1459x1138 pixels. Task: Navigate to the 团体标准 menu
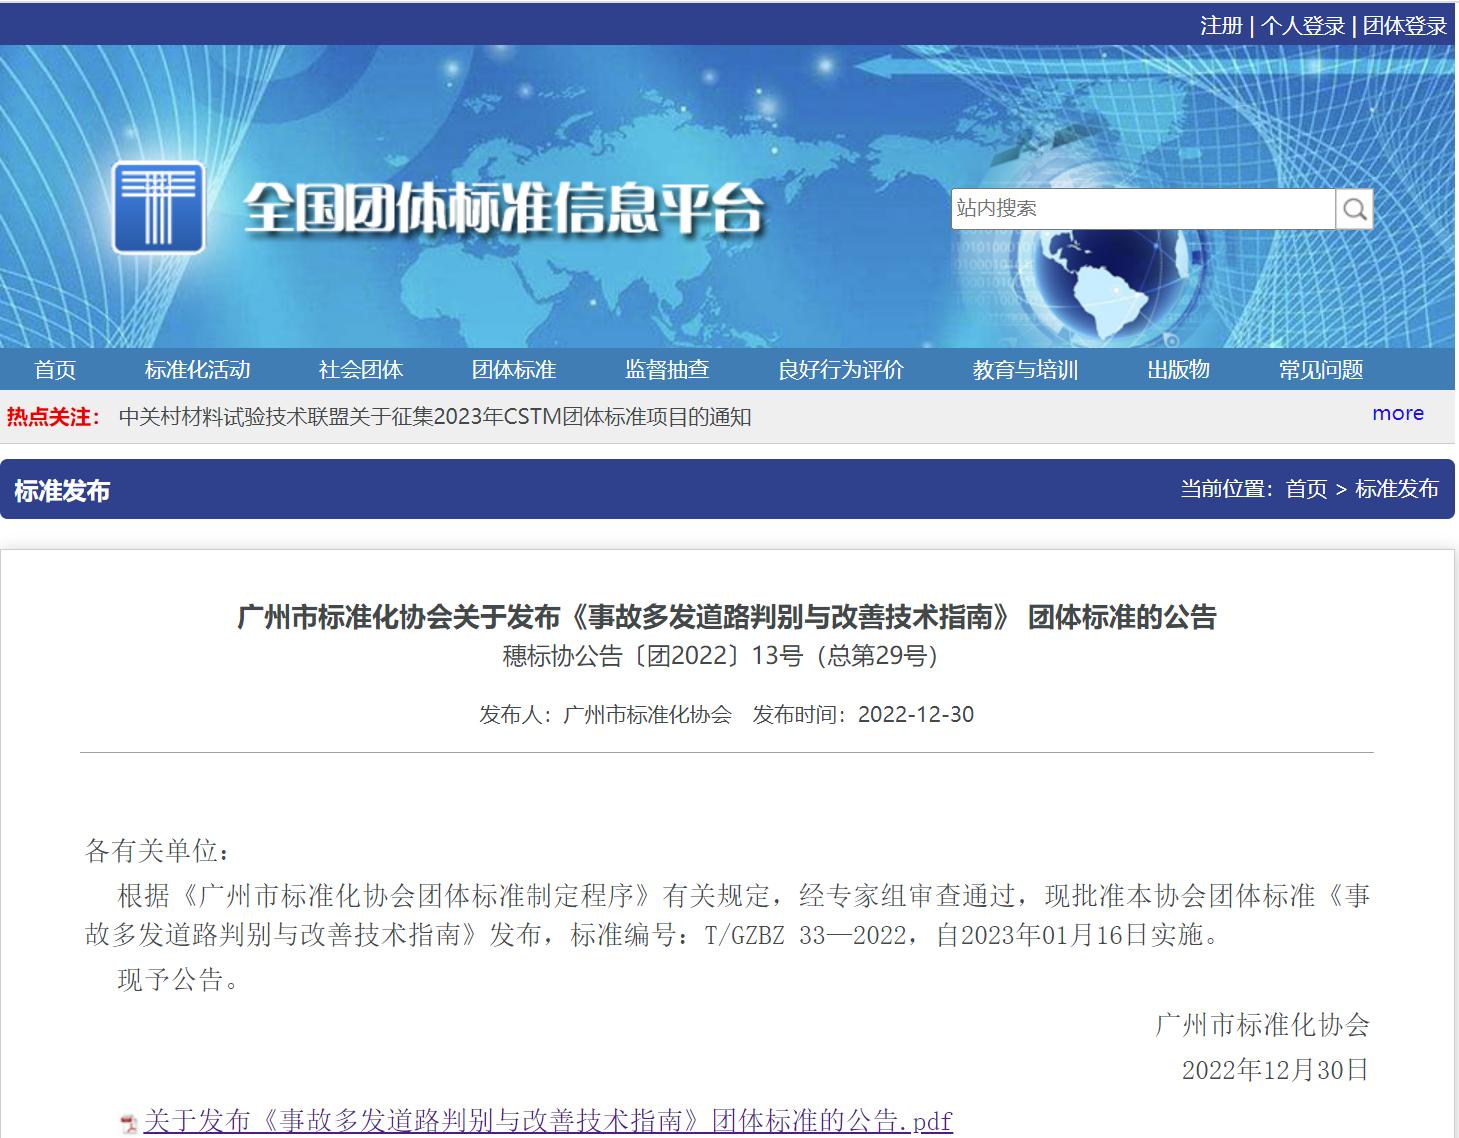(x=514, y=370)
